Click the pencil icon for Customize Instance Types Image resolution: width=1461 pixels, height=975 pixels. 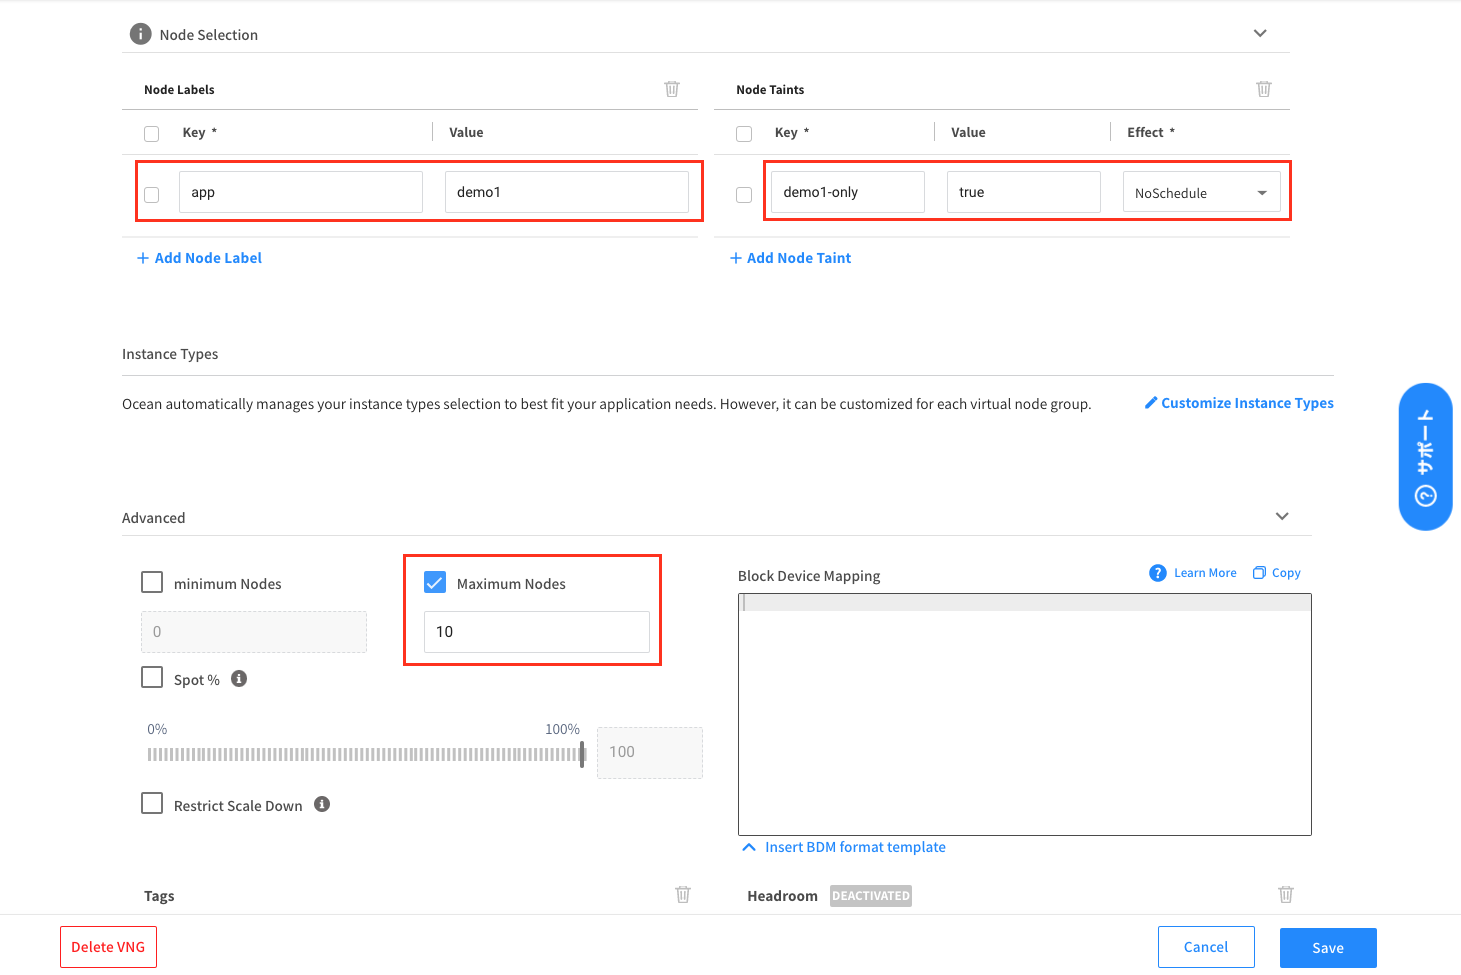pos(1151,402)
